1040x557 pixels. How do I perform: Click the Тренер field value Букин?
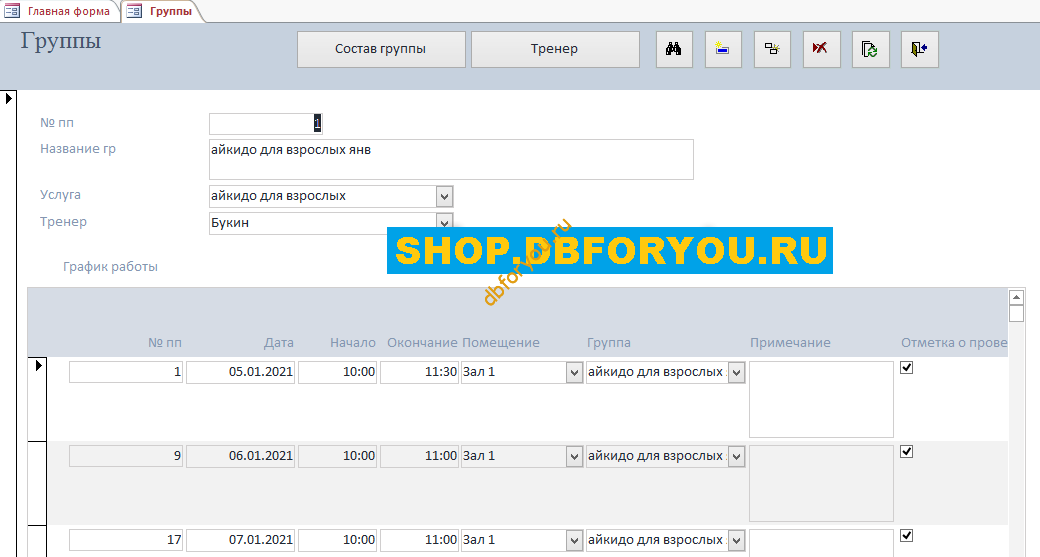pyautogui.click(x=323, y=223)
